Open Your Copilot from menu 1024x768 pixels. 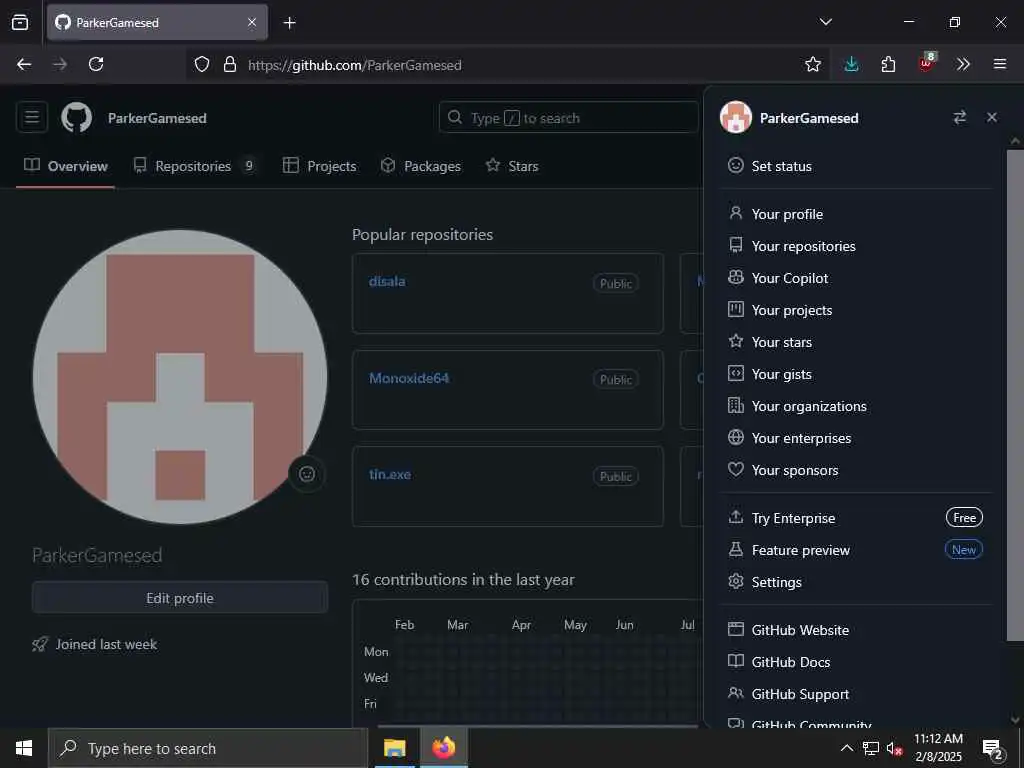[x=856, y=278]
